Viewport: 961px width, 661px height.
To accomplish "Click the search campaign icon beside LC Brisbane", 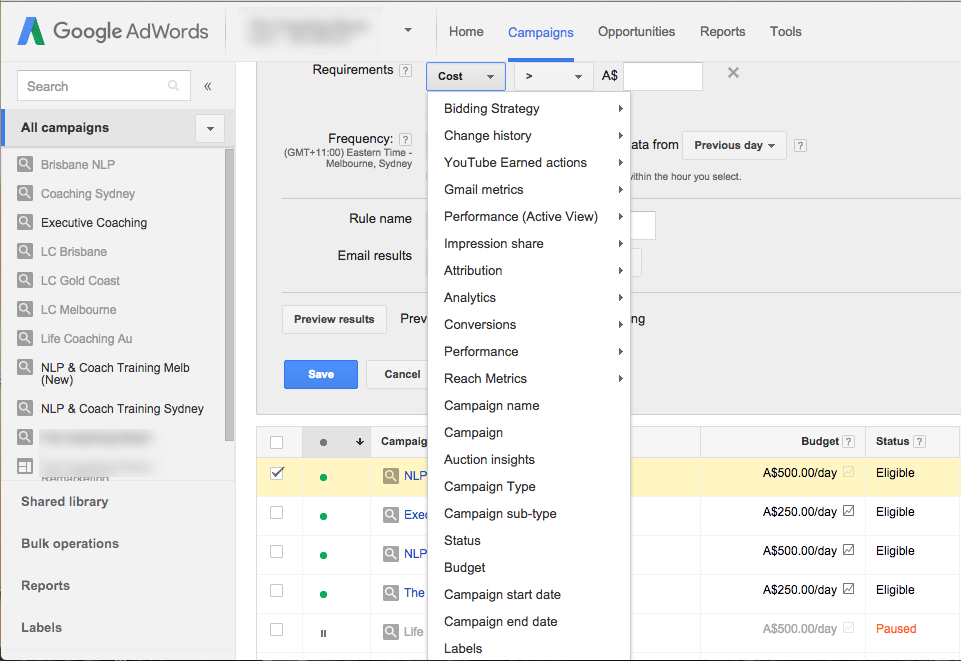I will point(25,251).
